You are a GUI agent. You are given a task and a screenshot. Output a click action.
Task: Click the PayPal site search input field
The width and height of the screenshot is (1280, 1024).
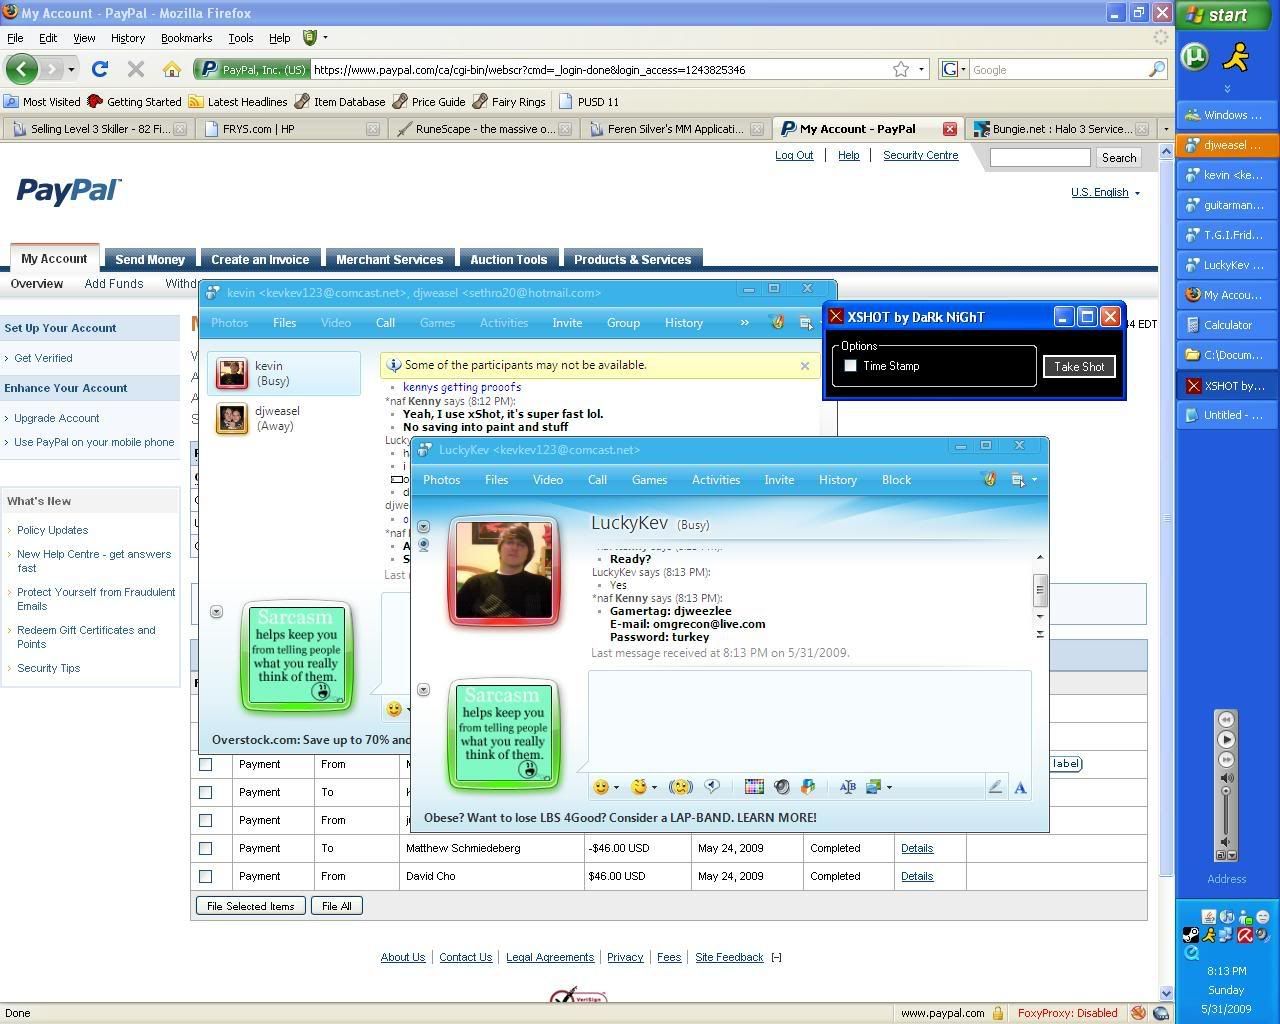1040,157
